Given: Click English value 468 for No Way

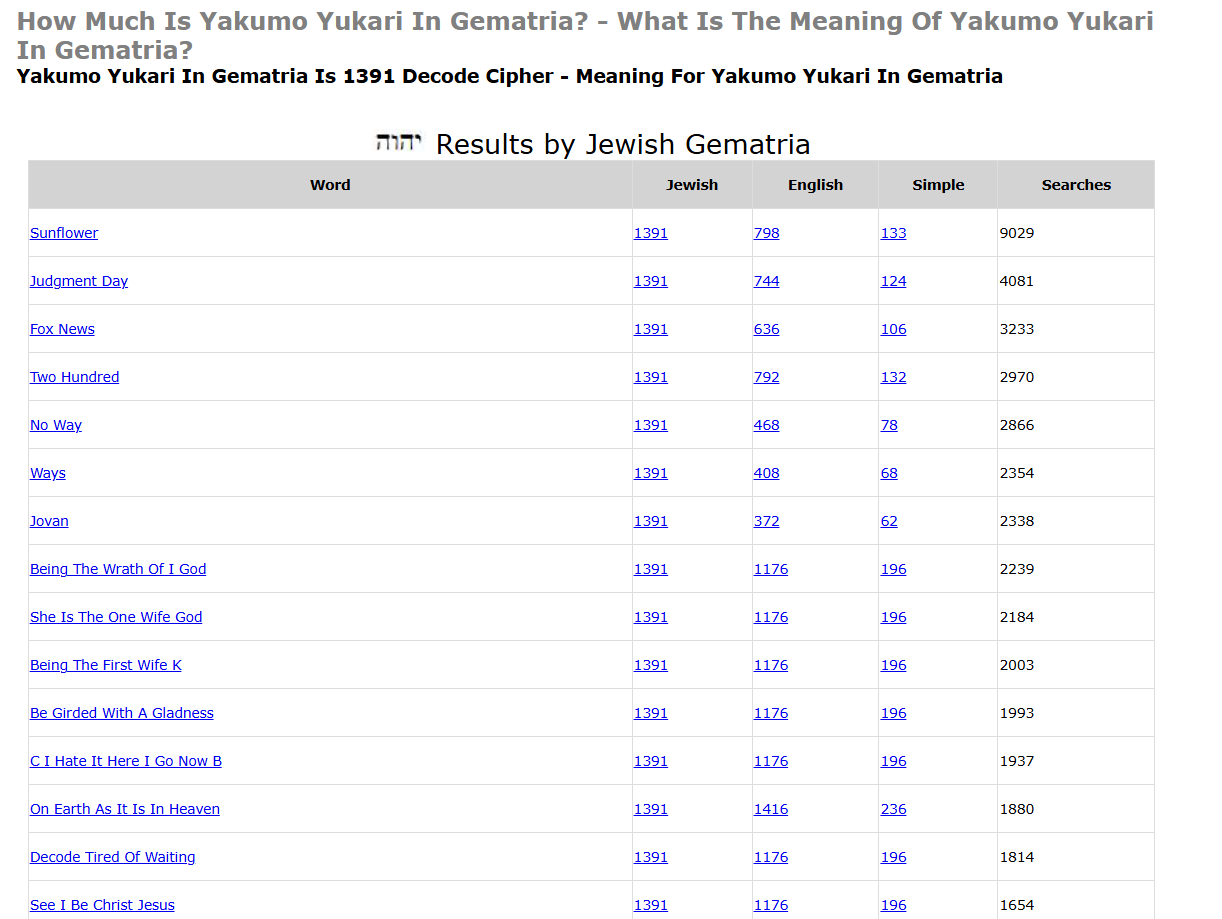Looking at the screenshot, I should 767,425.
